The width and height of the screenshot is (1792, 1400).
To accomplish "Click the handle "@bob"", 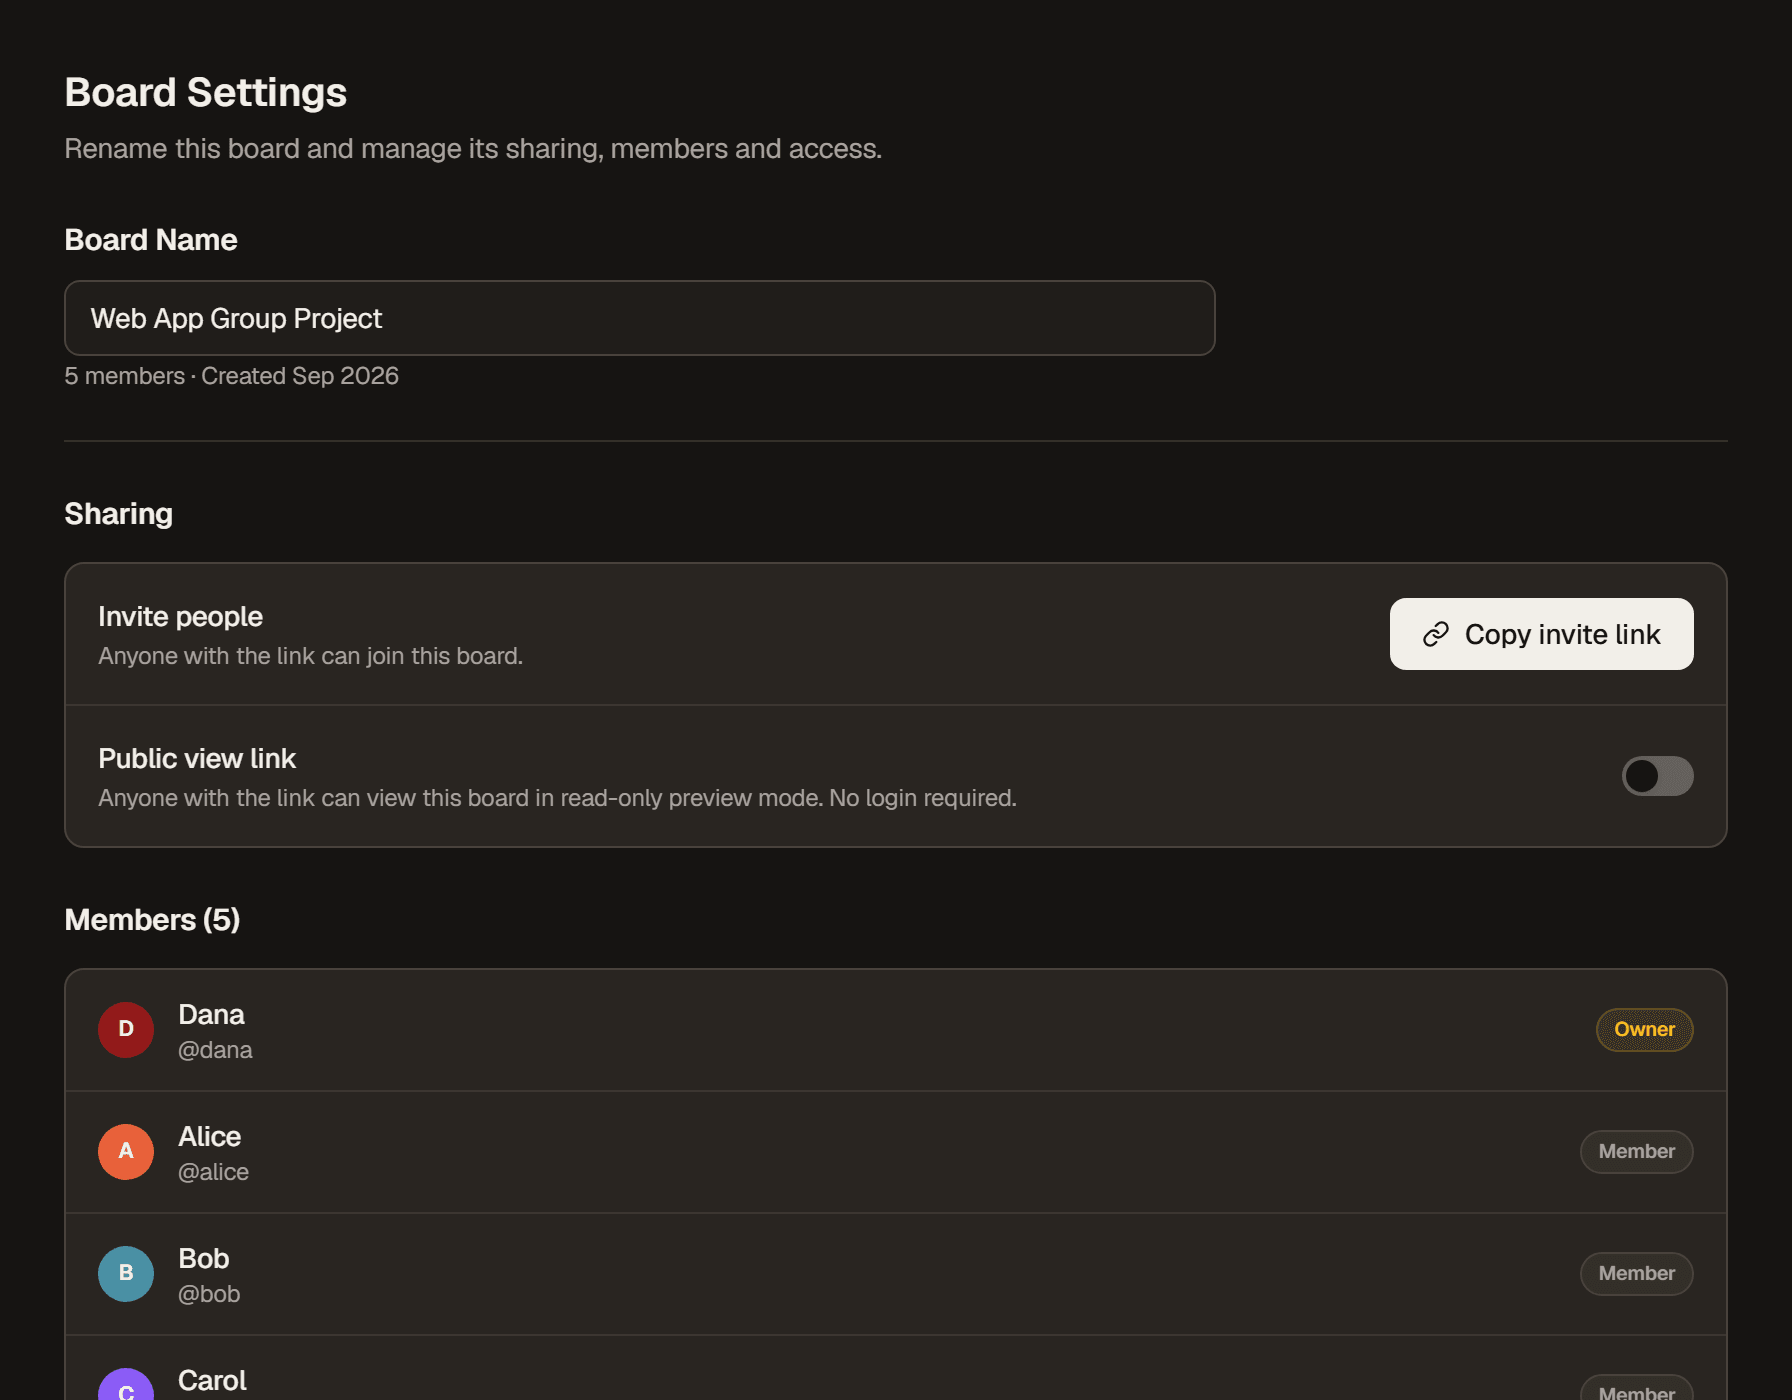I will pos(209,1294).
